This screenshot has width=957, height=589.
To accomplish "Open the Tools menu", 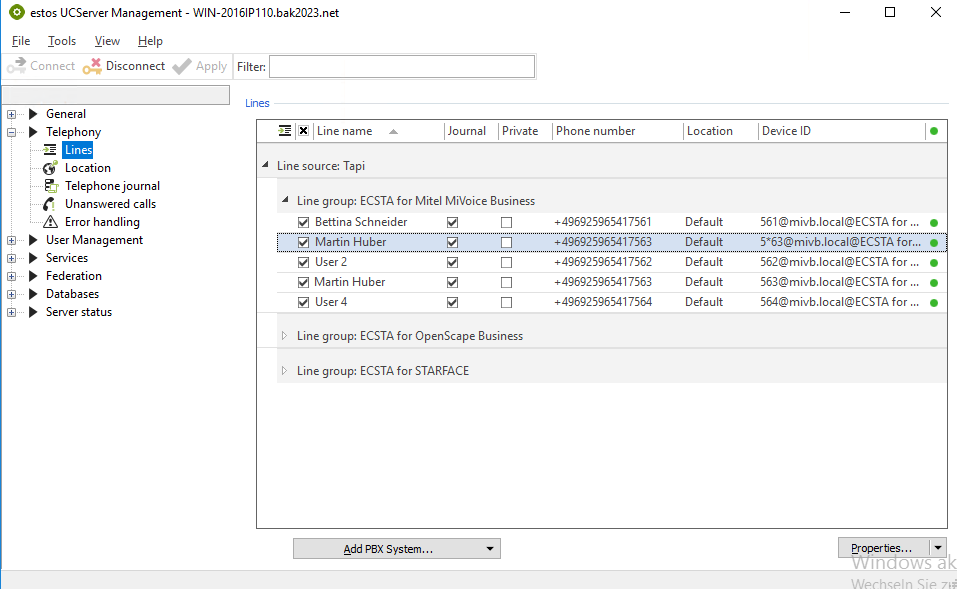I will pyautogui.click(x=62, y=41).
